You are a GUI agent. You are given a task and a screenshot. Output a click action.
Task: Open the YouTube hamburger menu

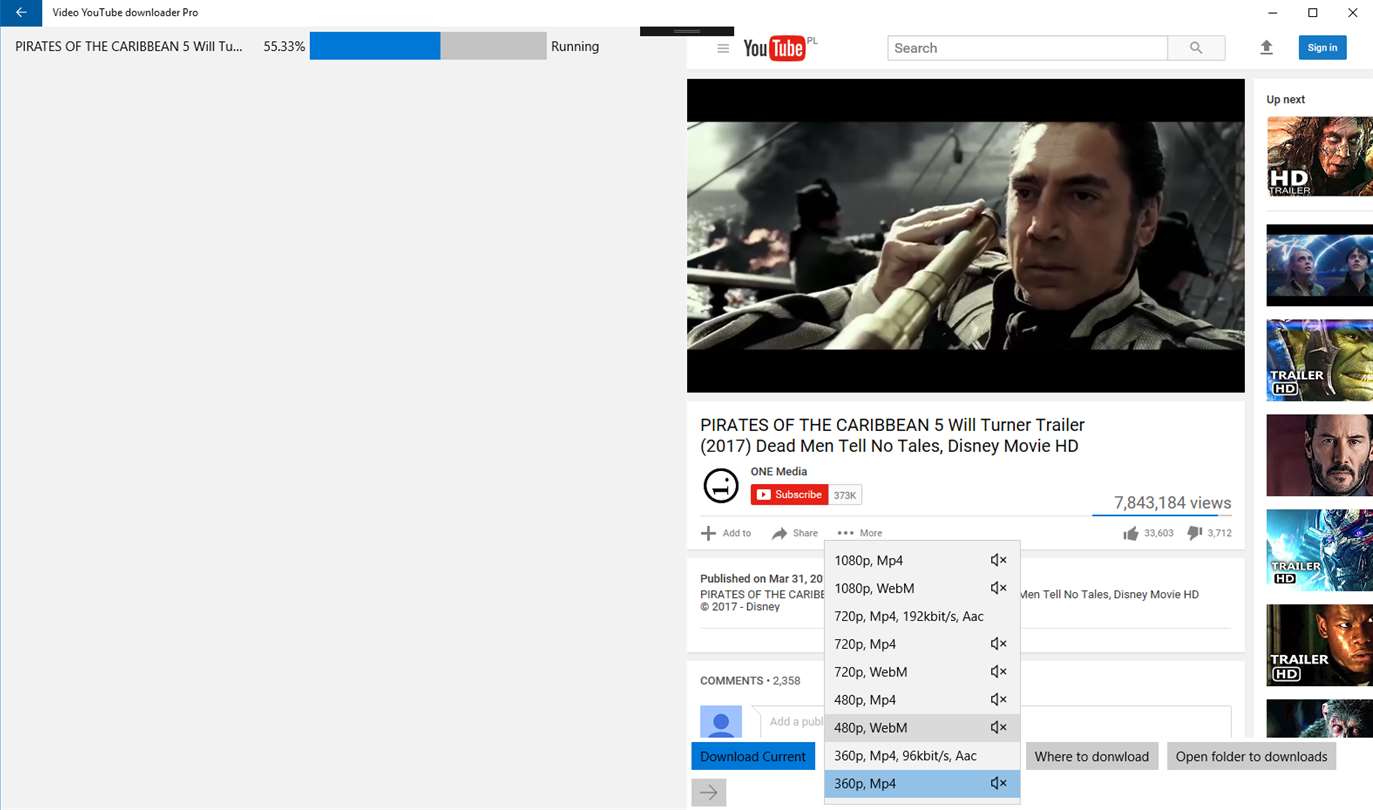coord(723,48)
